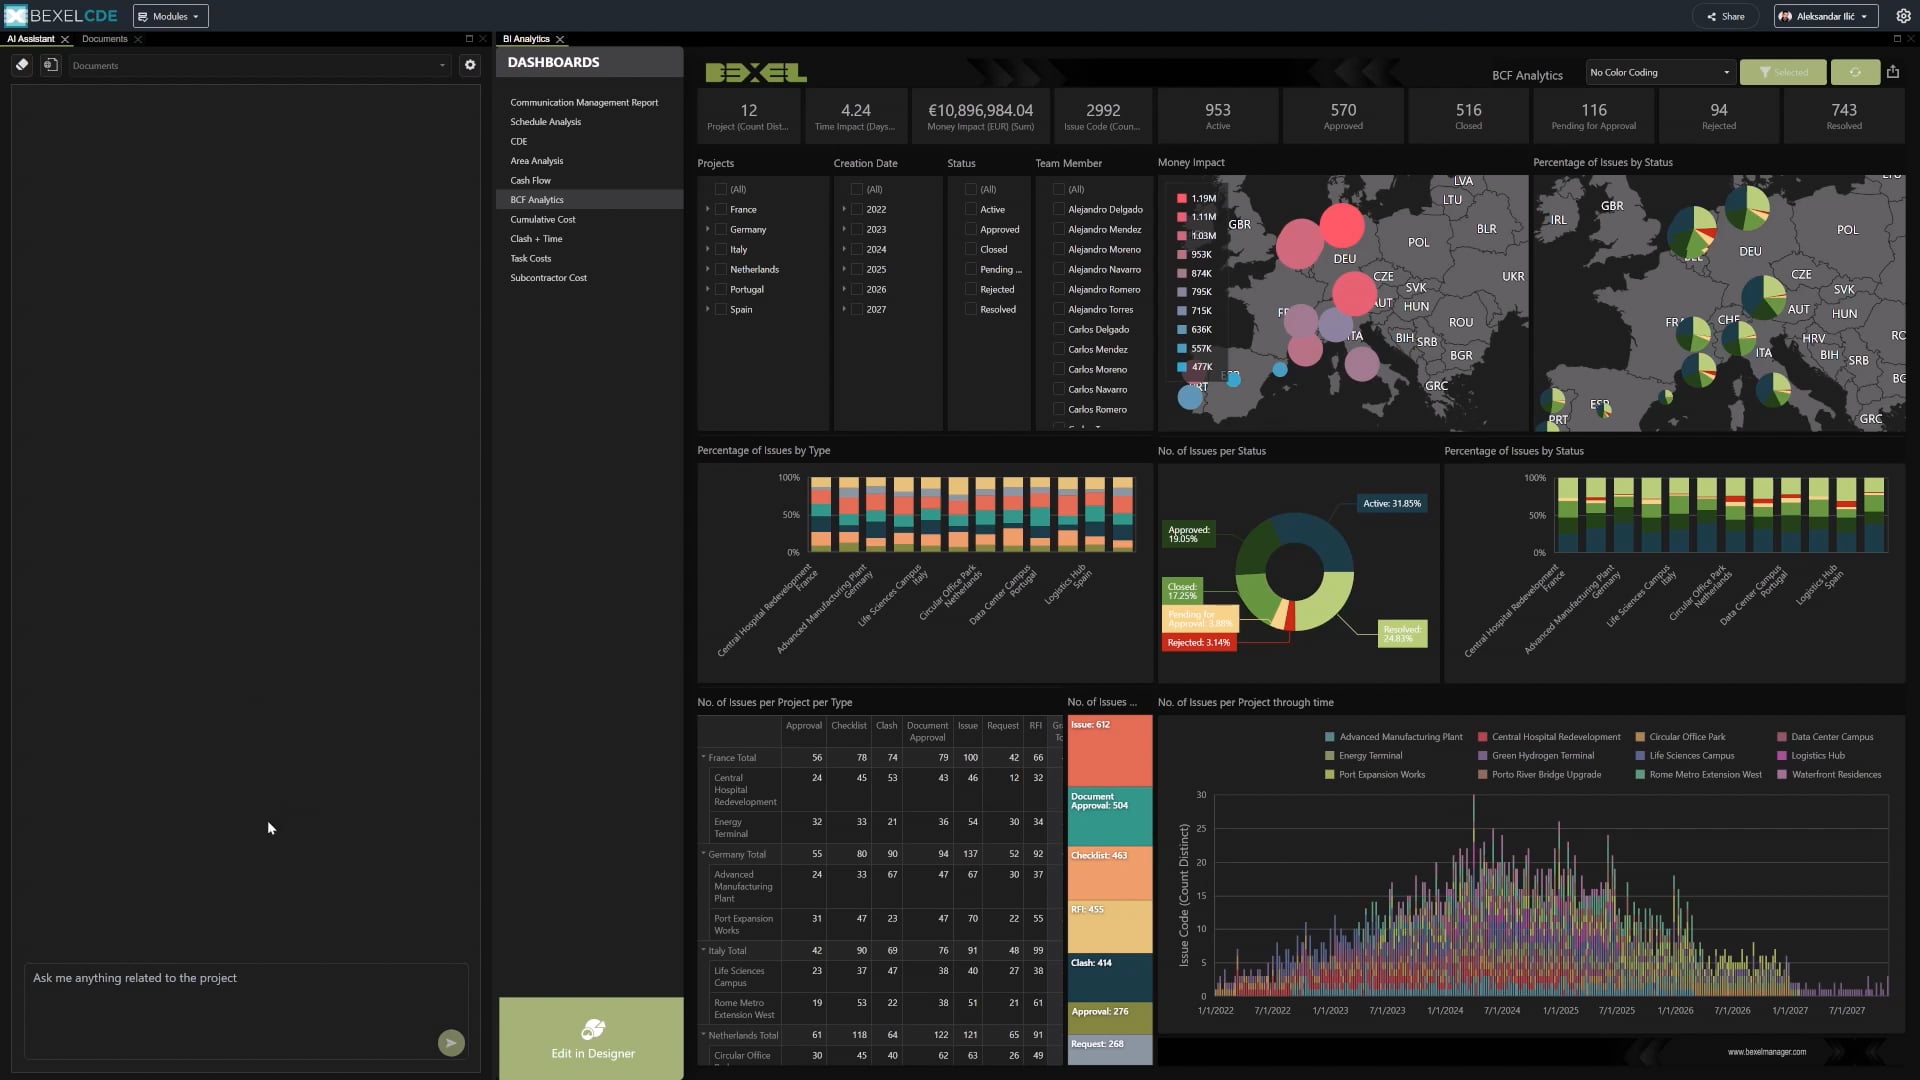
Task: Click the user avatar picture
Action: (1785, 16)
